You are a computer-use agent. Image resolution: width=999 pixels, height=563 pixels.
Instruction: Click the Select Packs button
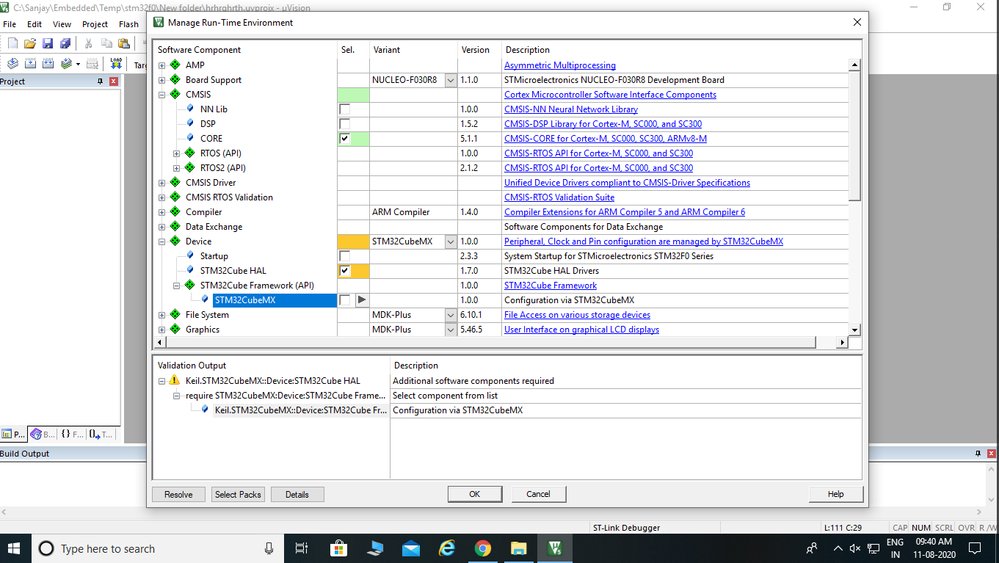coord(238,494)
